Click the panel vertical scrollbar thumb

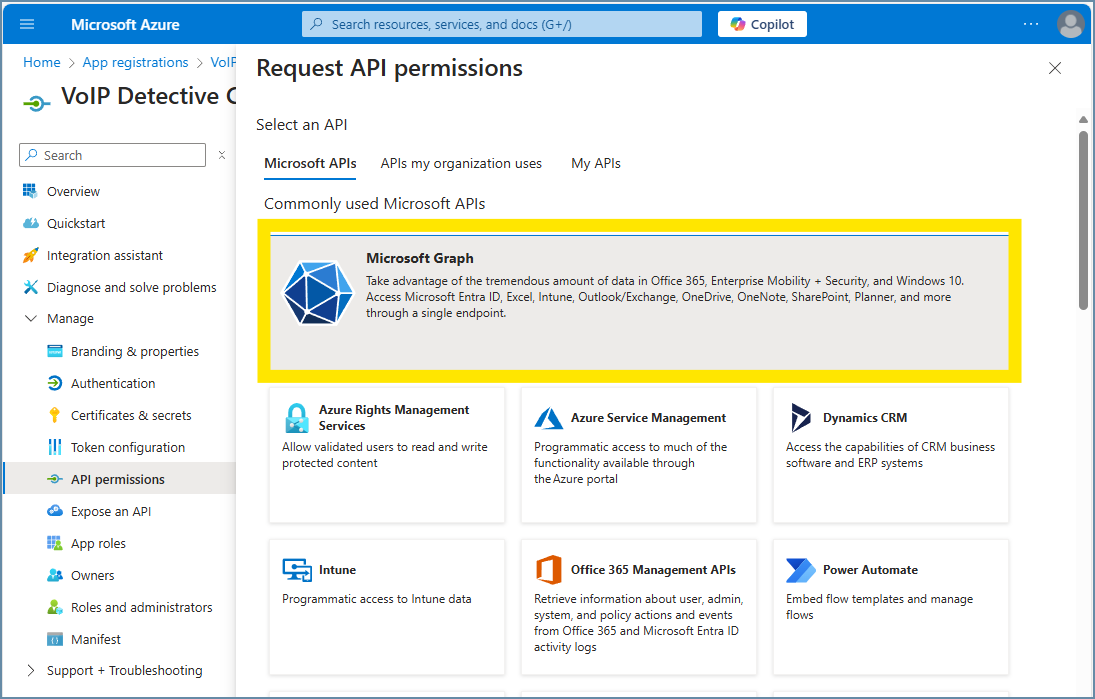1083,220
